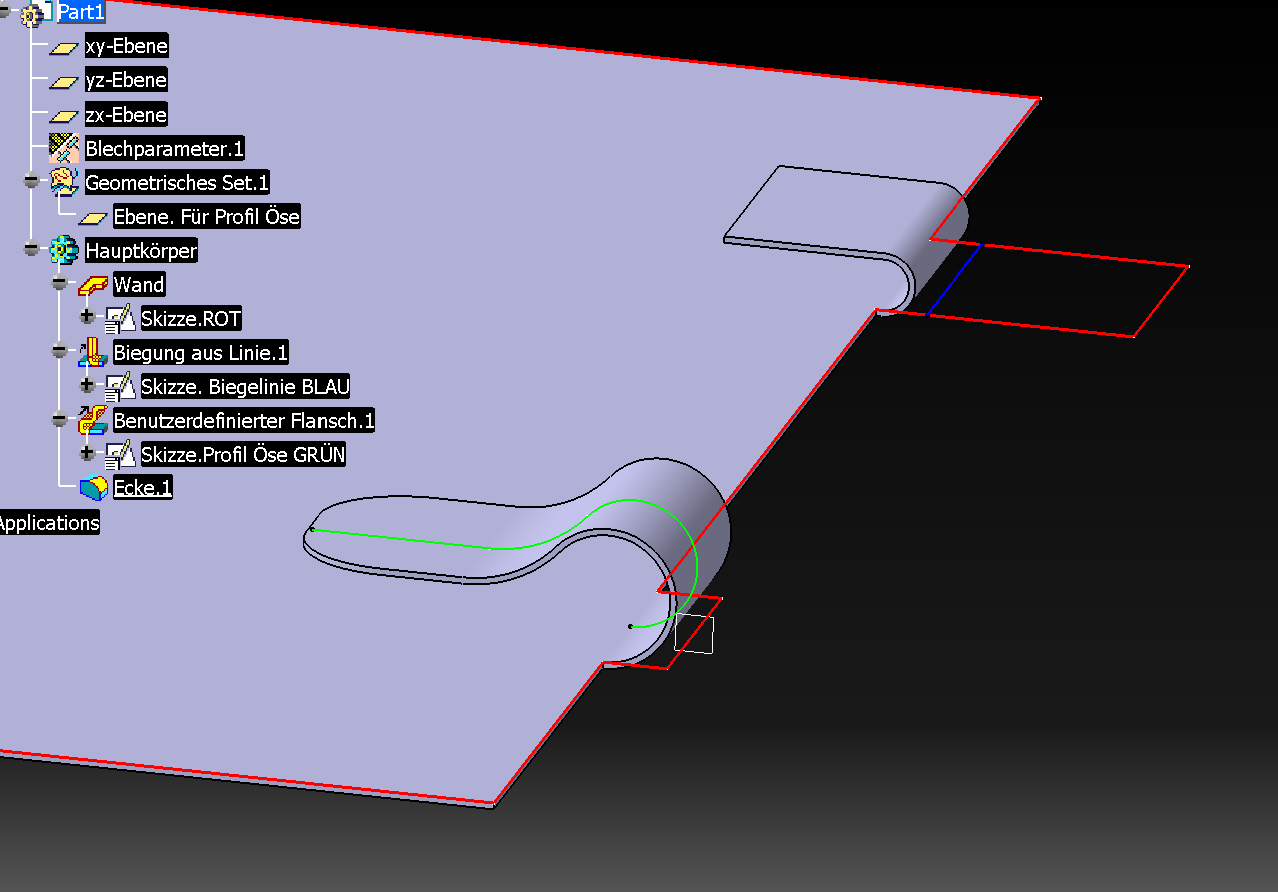Click the Part1 gear icon in tree
This screenshot has width=1278, height=892.
pyautogui.click(x=32, y=14)
